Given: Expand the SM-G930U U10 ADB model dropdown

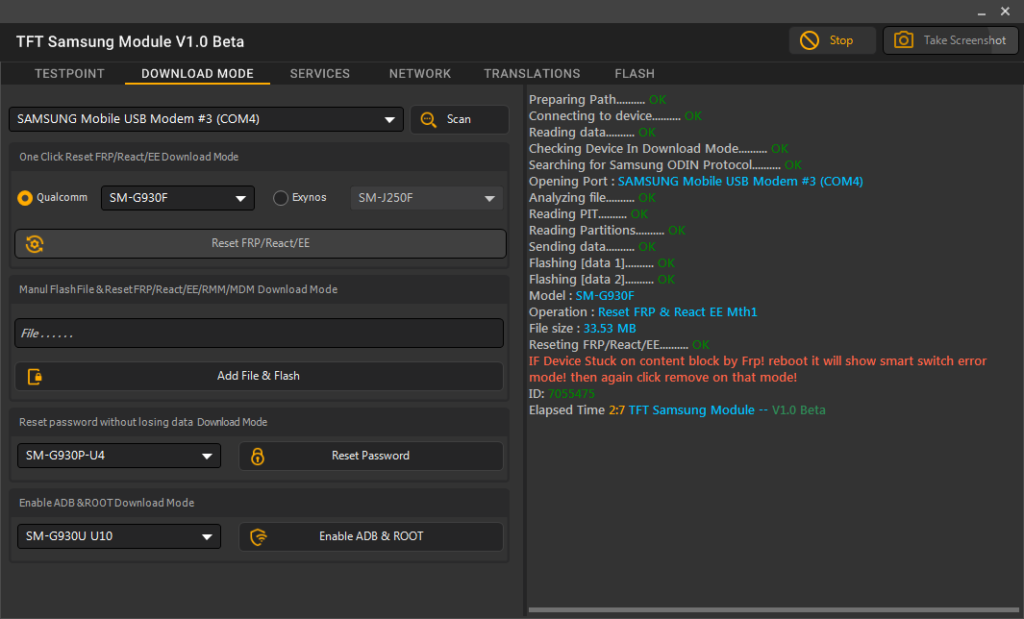Looking at the screenshot, I should (119, 537).
